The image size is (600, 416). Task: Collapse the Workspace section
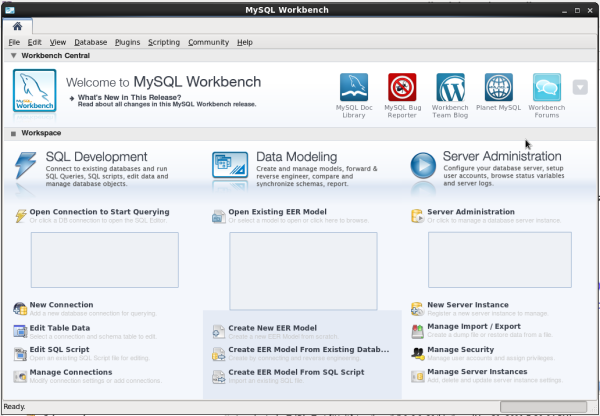tap(13, 133)
